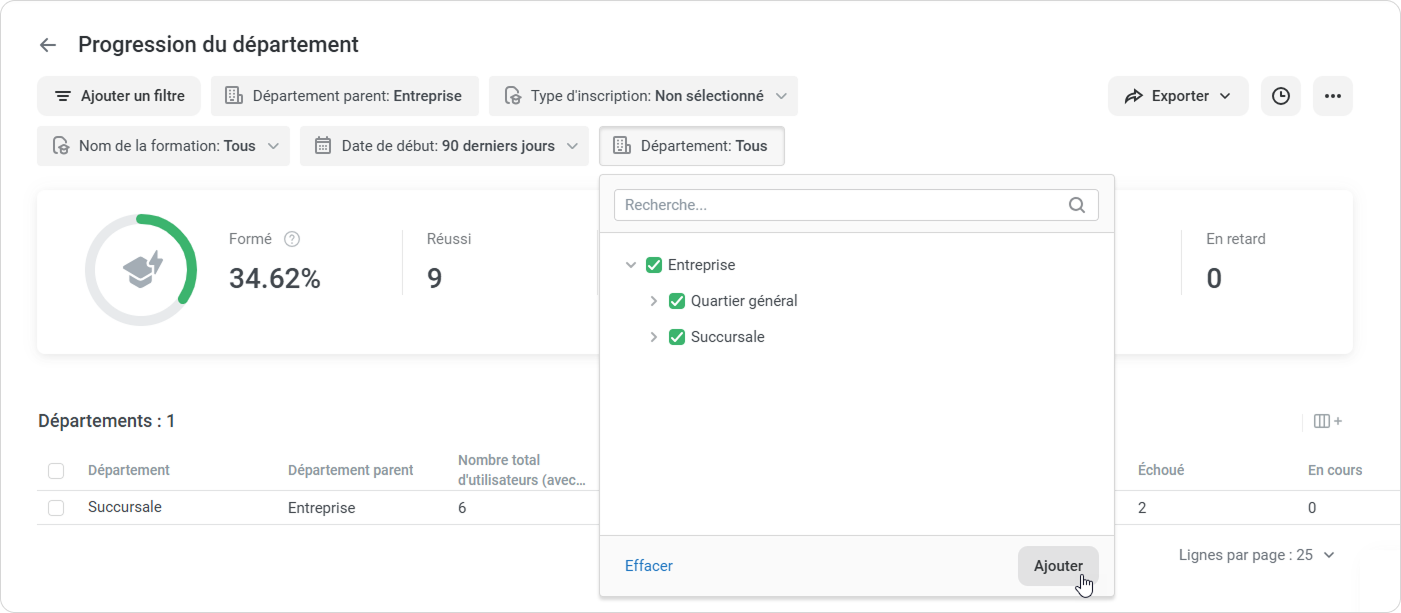Click the graduation cap progress icon

(141, 270)
